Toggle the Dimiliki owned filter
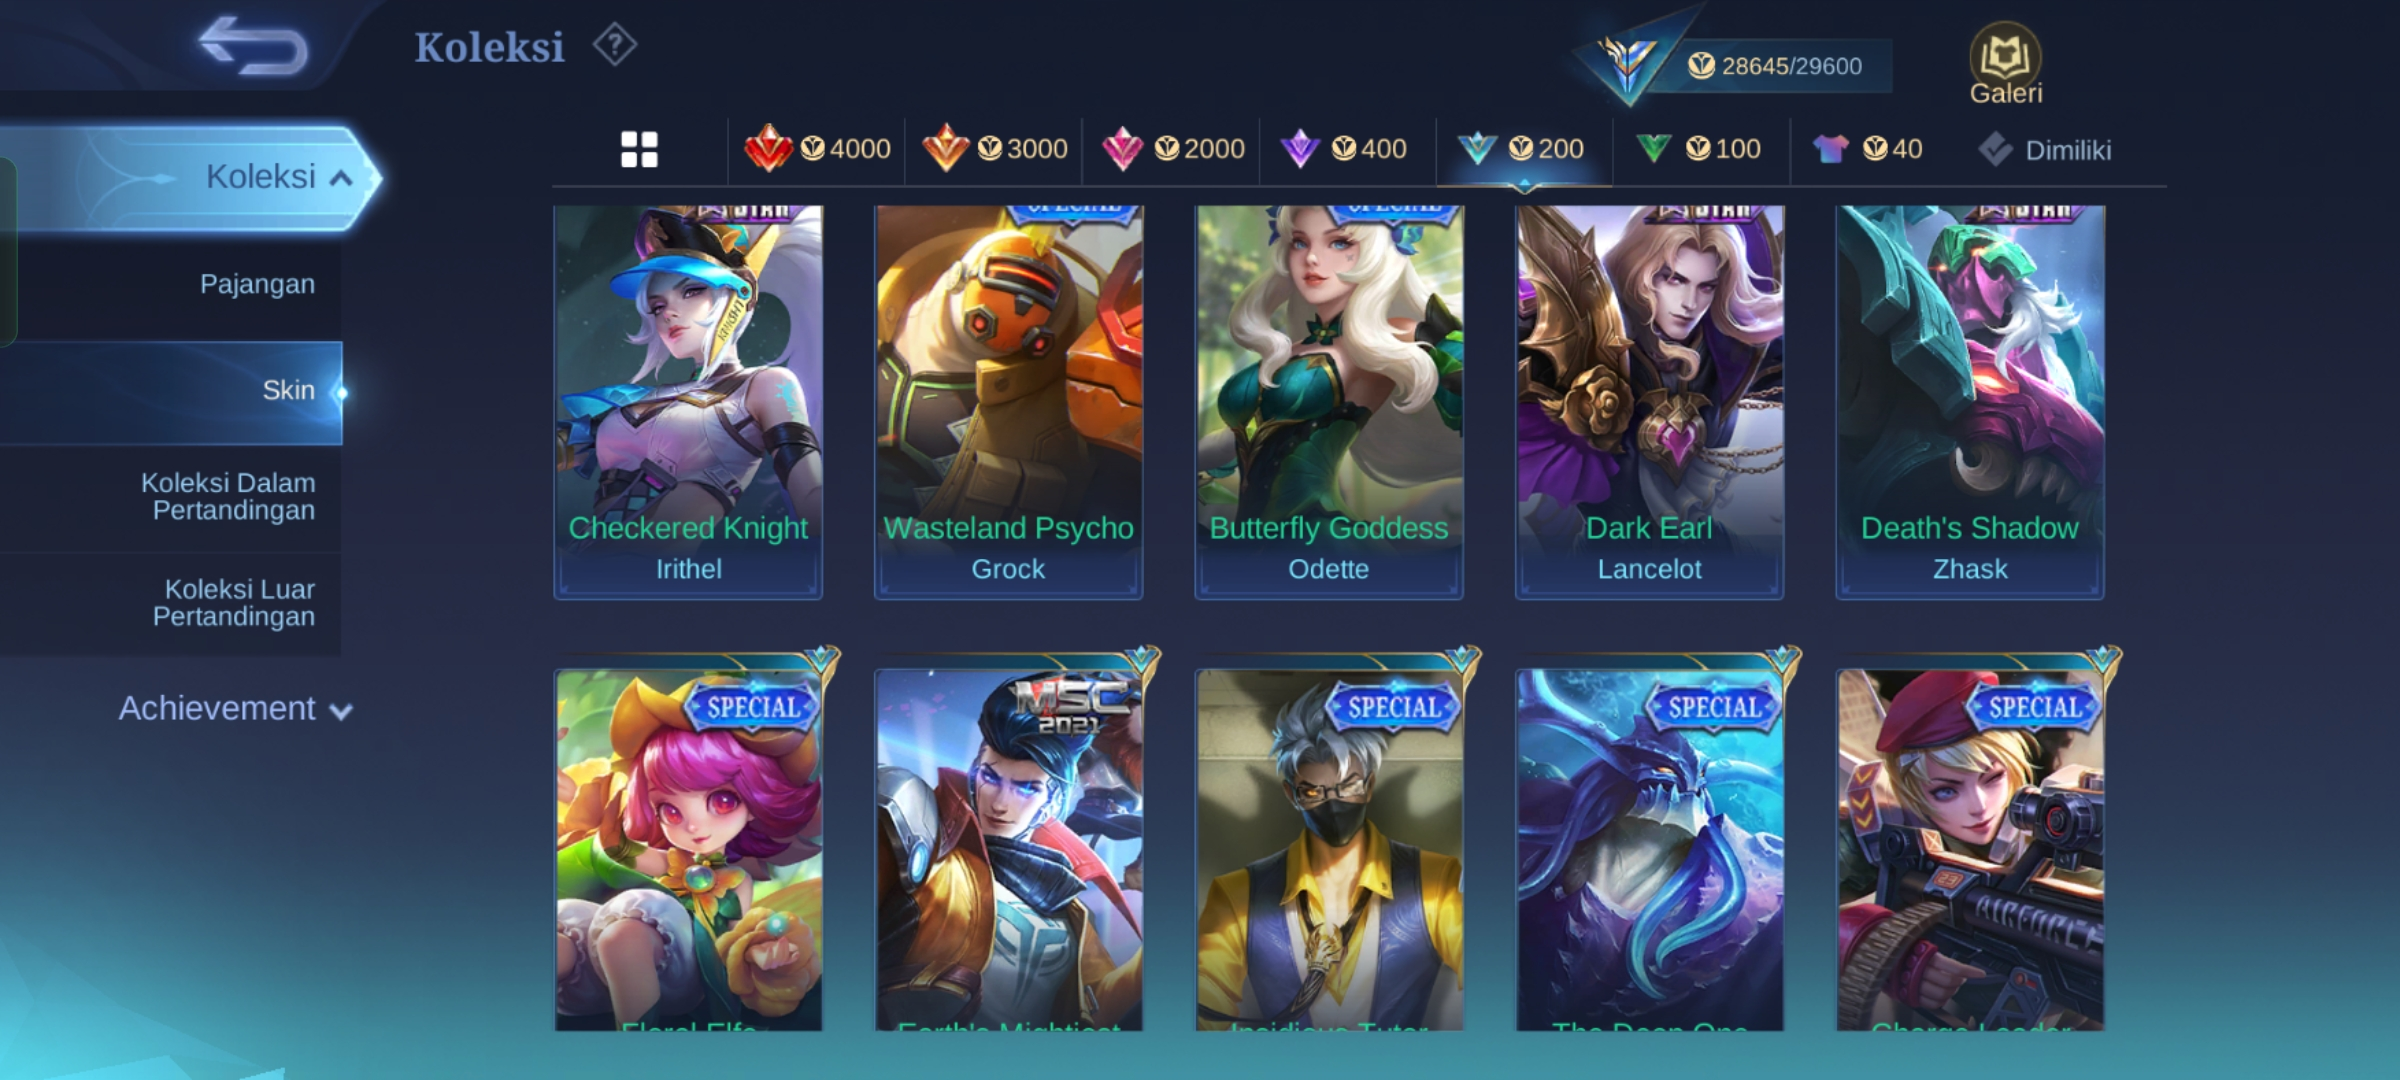The height and width of the screenshot is (1080, 2400). [2044, 150]
